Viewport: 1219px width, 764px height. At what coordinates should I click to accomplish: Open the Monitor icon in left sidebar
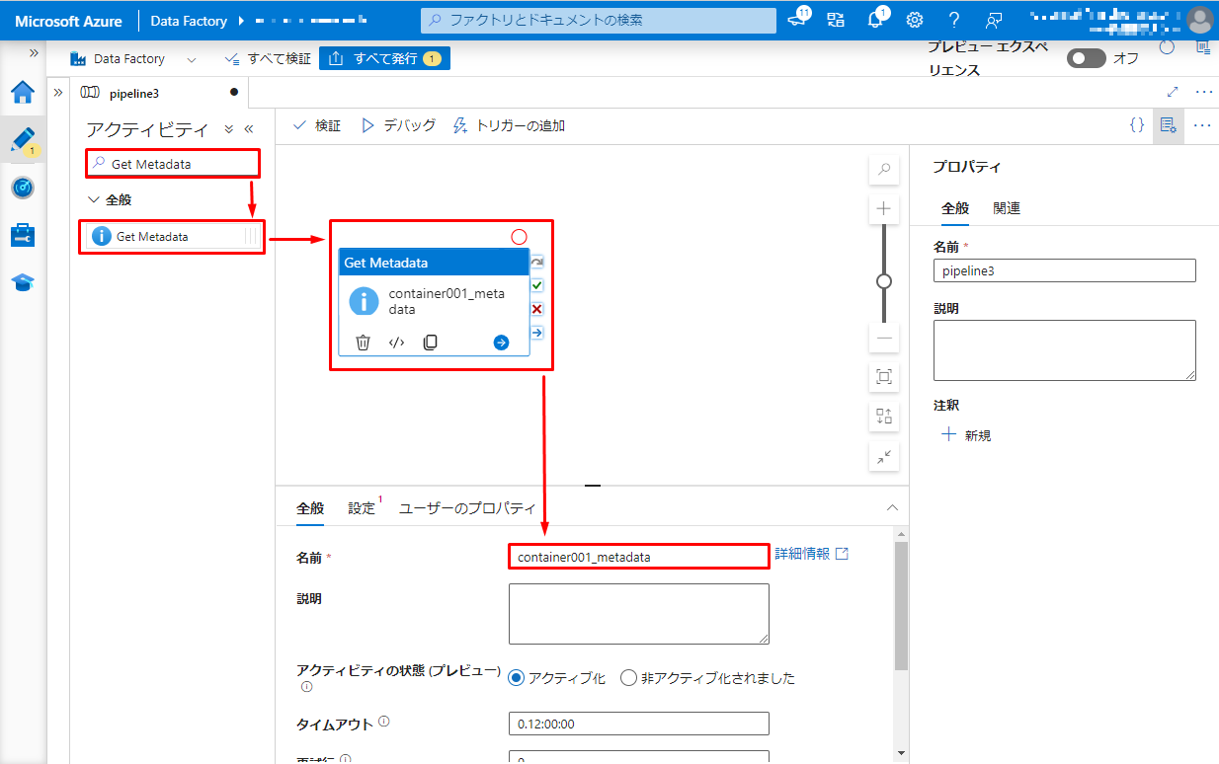click(23, 188)
